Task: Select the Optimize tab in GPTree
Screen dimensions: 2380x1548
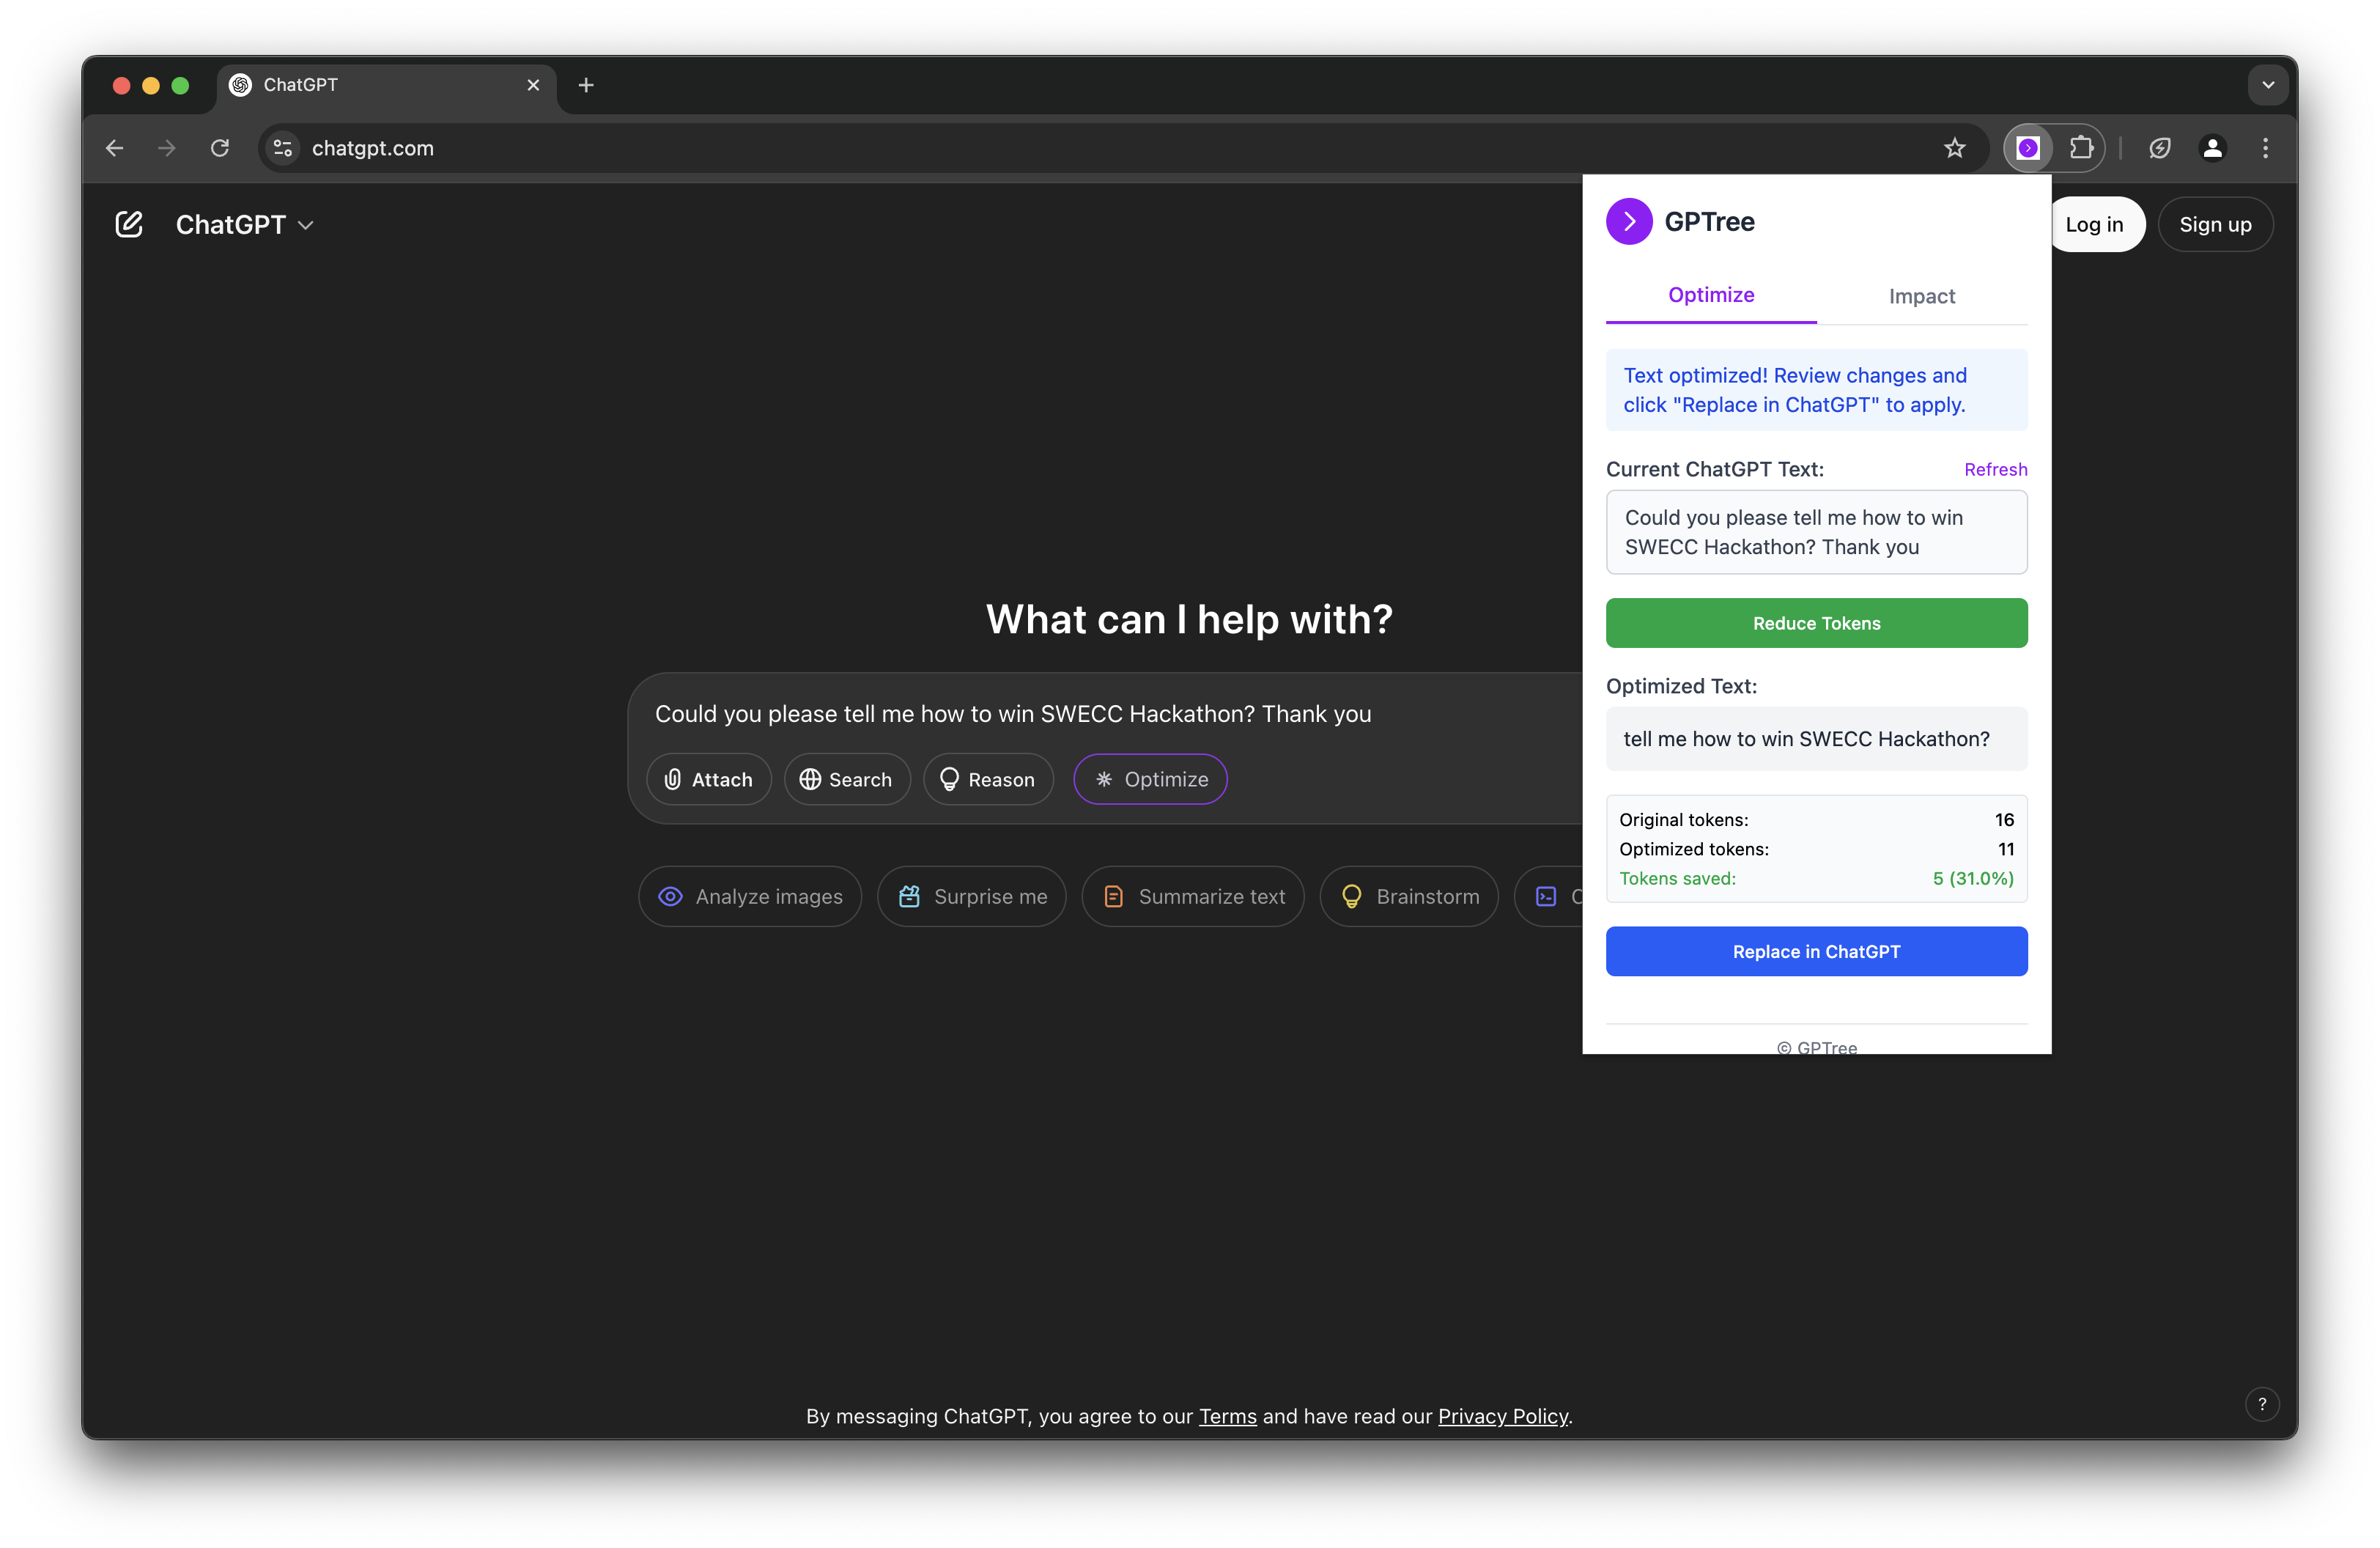Action: pos(1710,295)
